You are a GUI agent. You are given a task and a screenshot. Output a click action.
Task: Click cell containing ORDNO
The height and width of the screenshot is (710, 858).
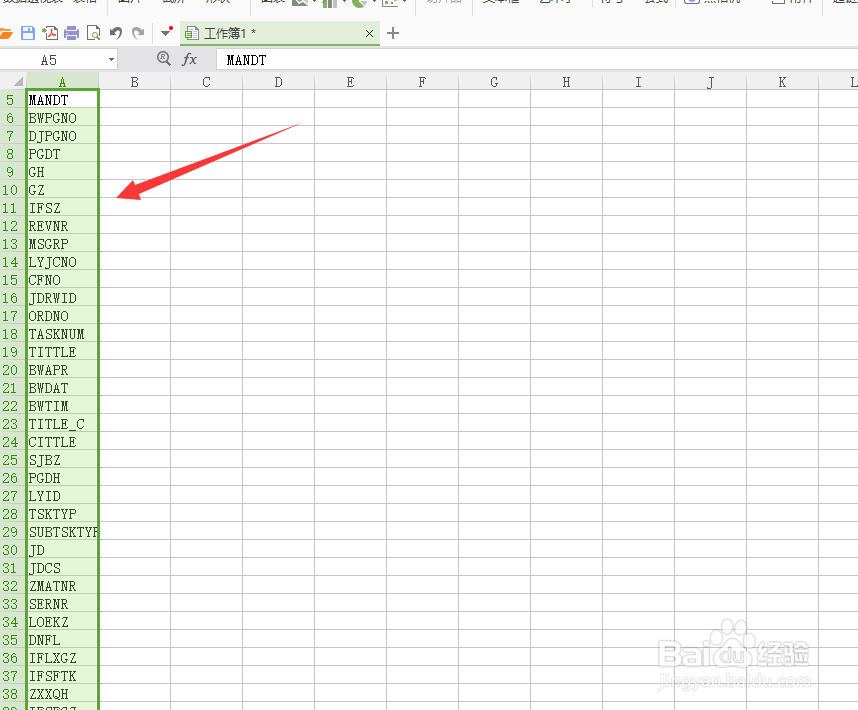point(62,316)
